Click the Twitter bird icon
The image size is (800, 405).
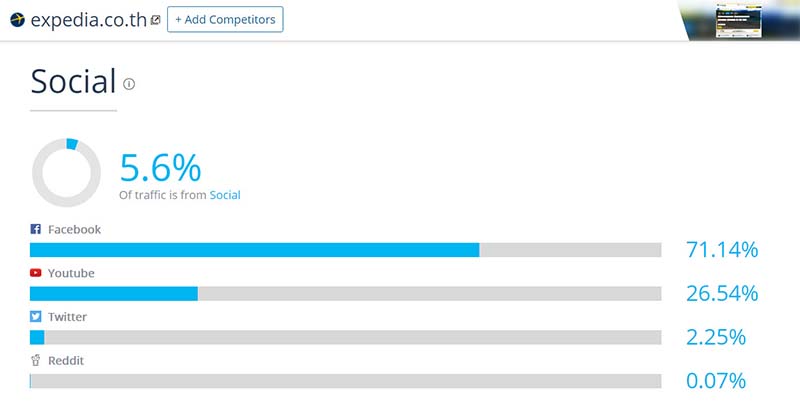pyautogui.click(x=36, y=317)
